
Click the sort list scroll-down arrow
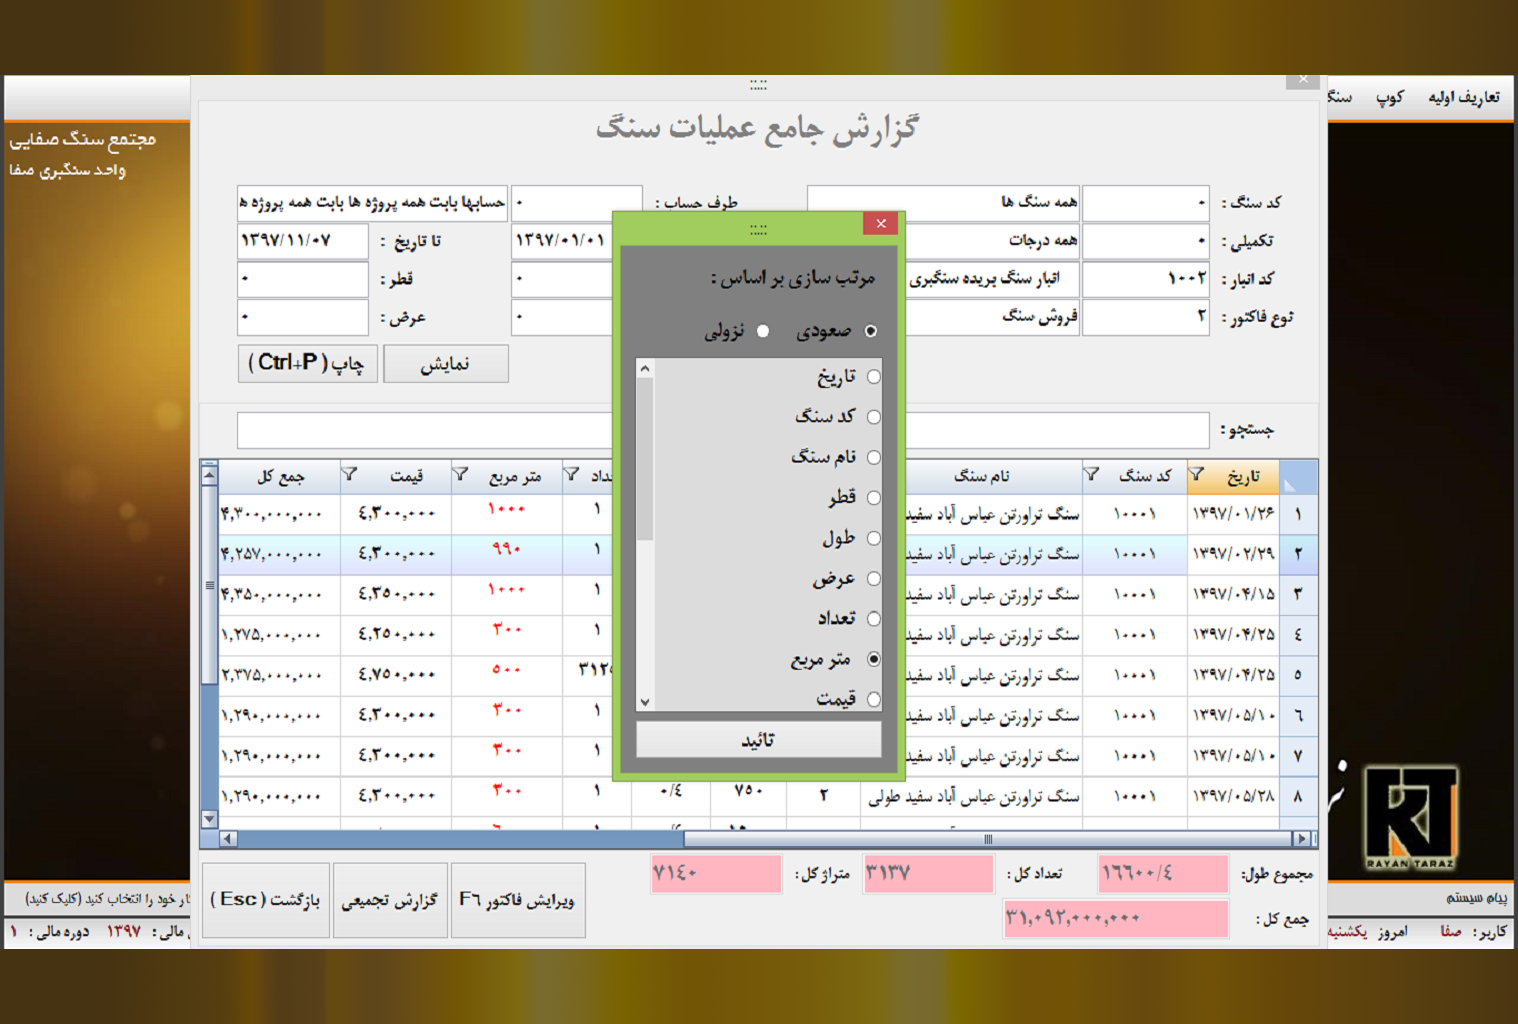coord(645,702)
